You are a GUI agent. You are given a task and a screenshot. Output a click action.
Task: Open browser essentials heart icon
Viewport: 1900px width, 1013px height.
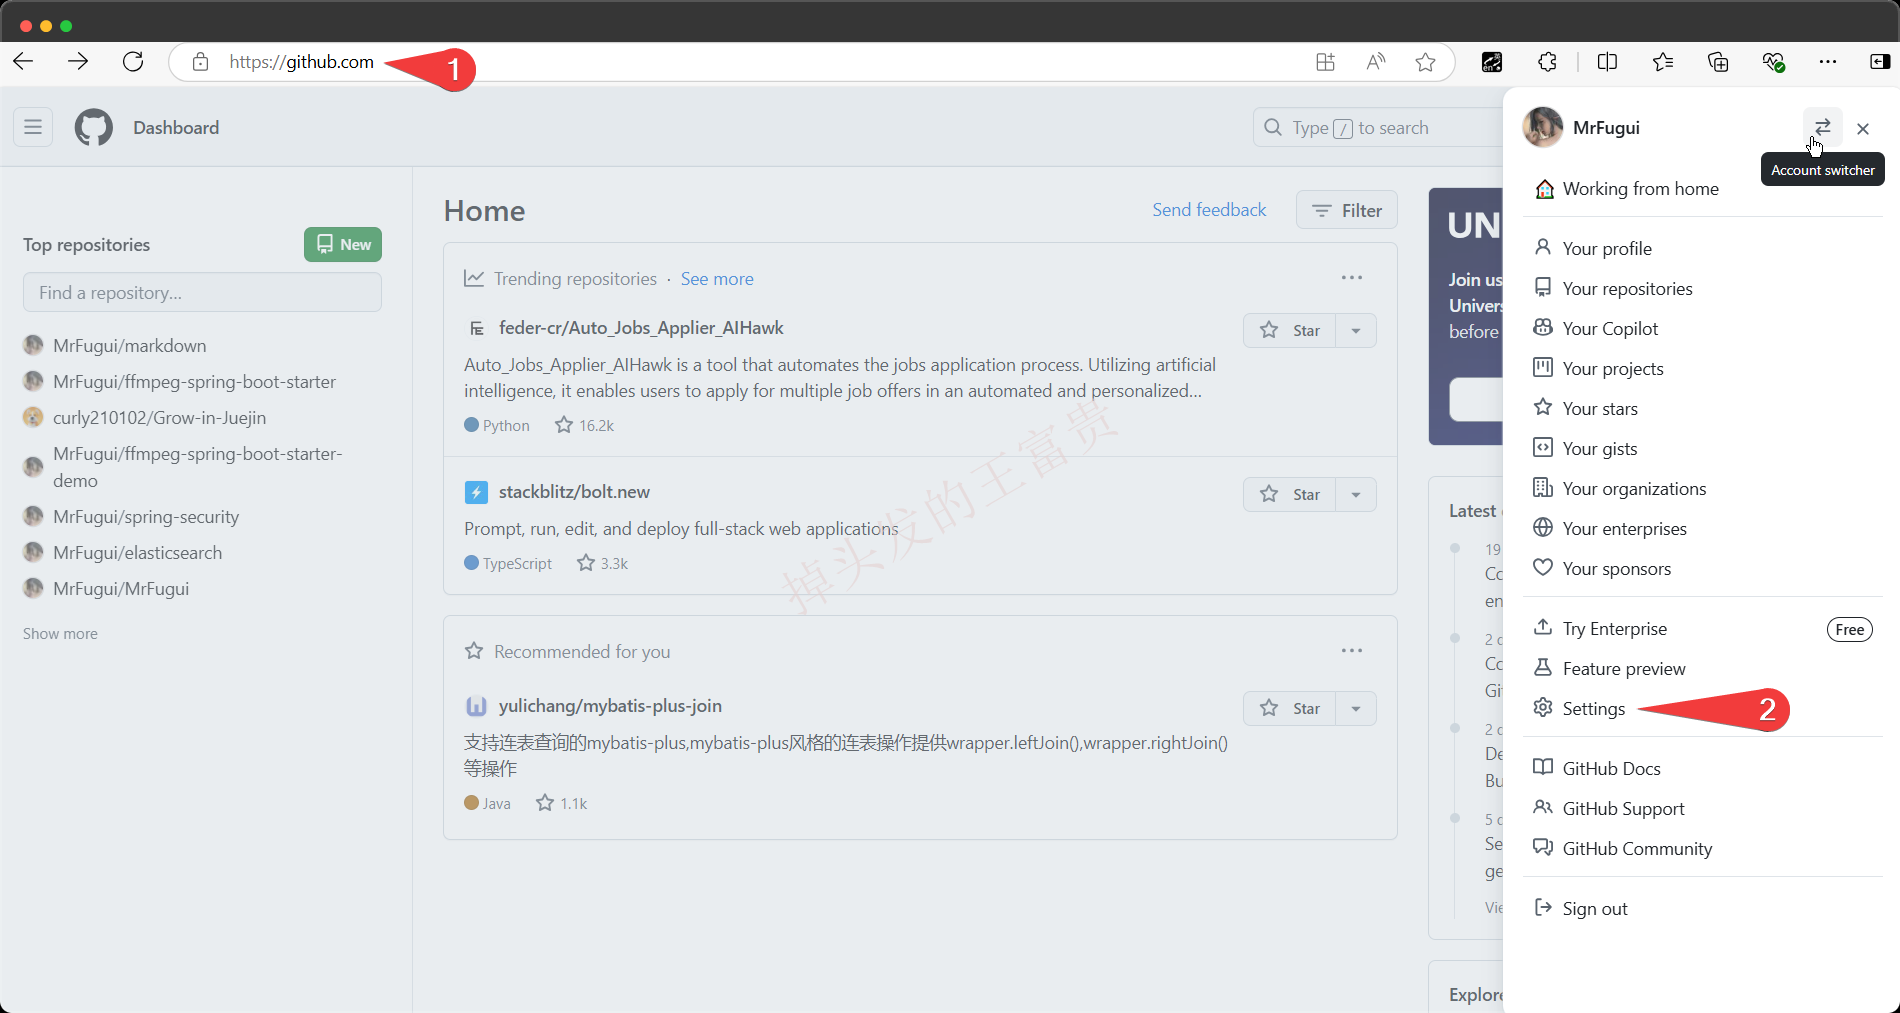click(x=1773, y=62)
